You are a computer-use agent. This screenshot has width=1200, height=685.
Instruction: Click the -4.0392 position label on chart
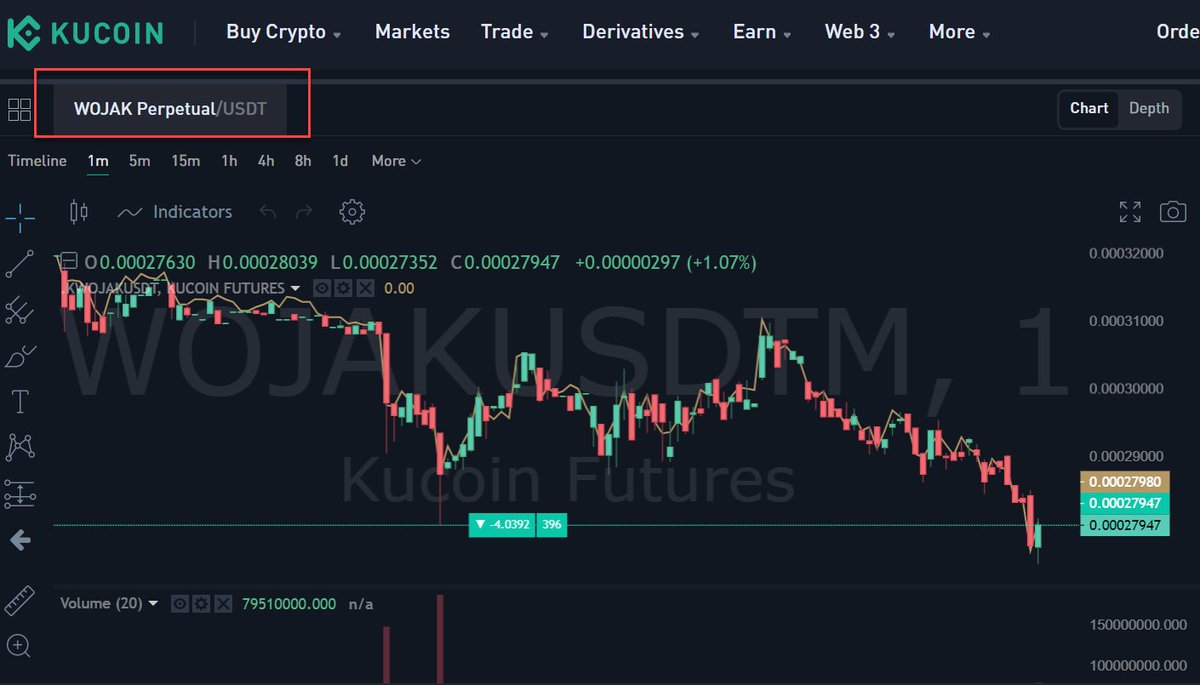pyautogui.click(x=502, y=525)
